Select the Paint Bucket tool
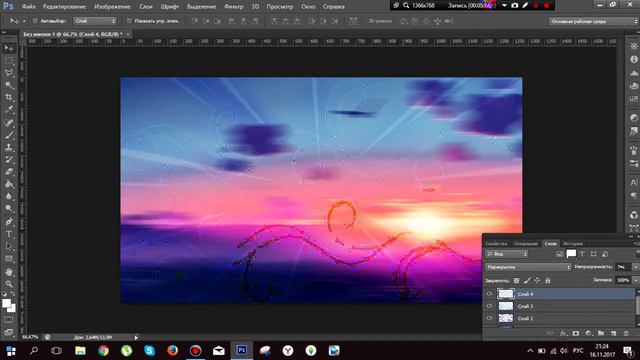This screenshot has width=640, height=360. coord(9,184)
